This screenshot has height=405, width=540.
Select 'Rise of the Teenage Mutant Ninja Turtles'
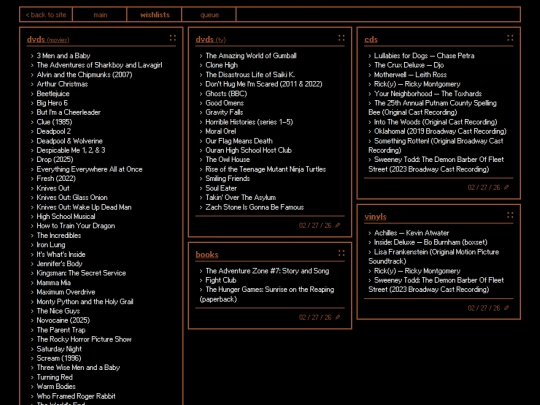pos(266,169)
